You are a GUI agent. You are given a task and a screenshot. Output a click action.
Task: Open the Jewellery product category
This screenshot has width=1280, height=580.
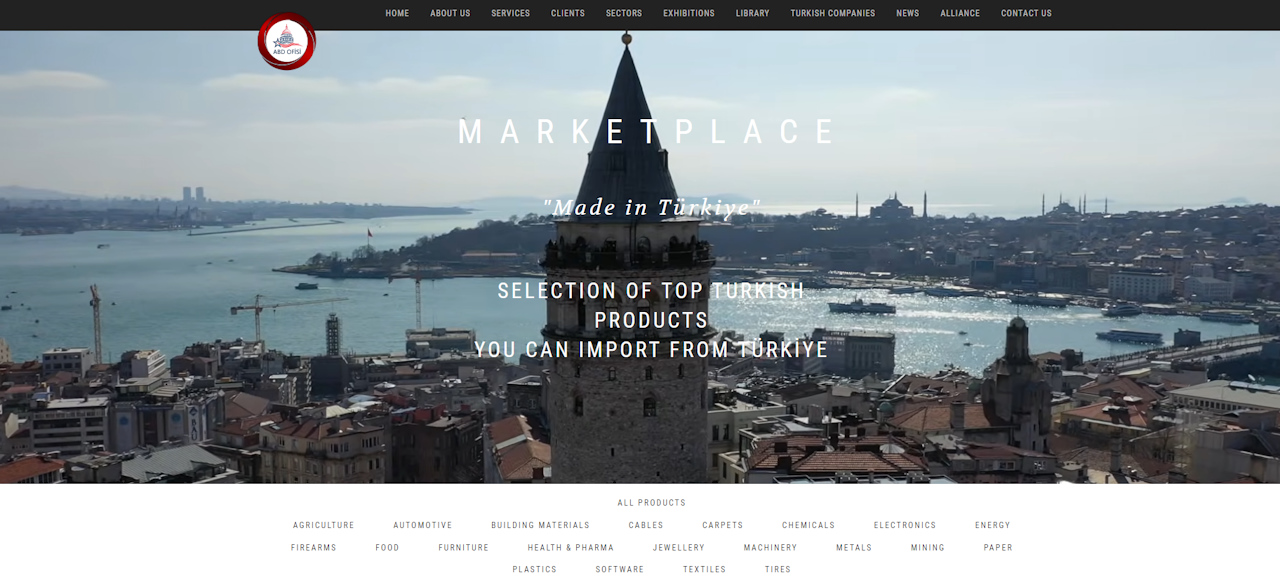[x=679, y=548]
